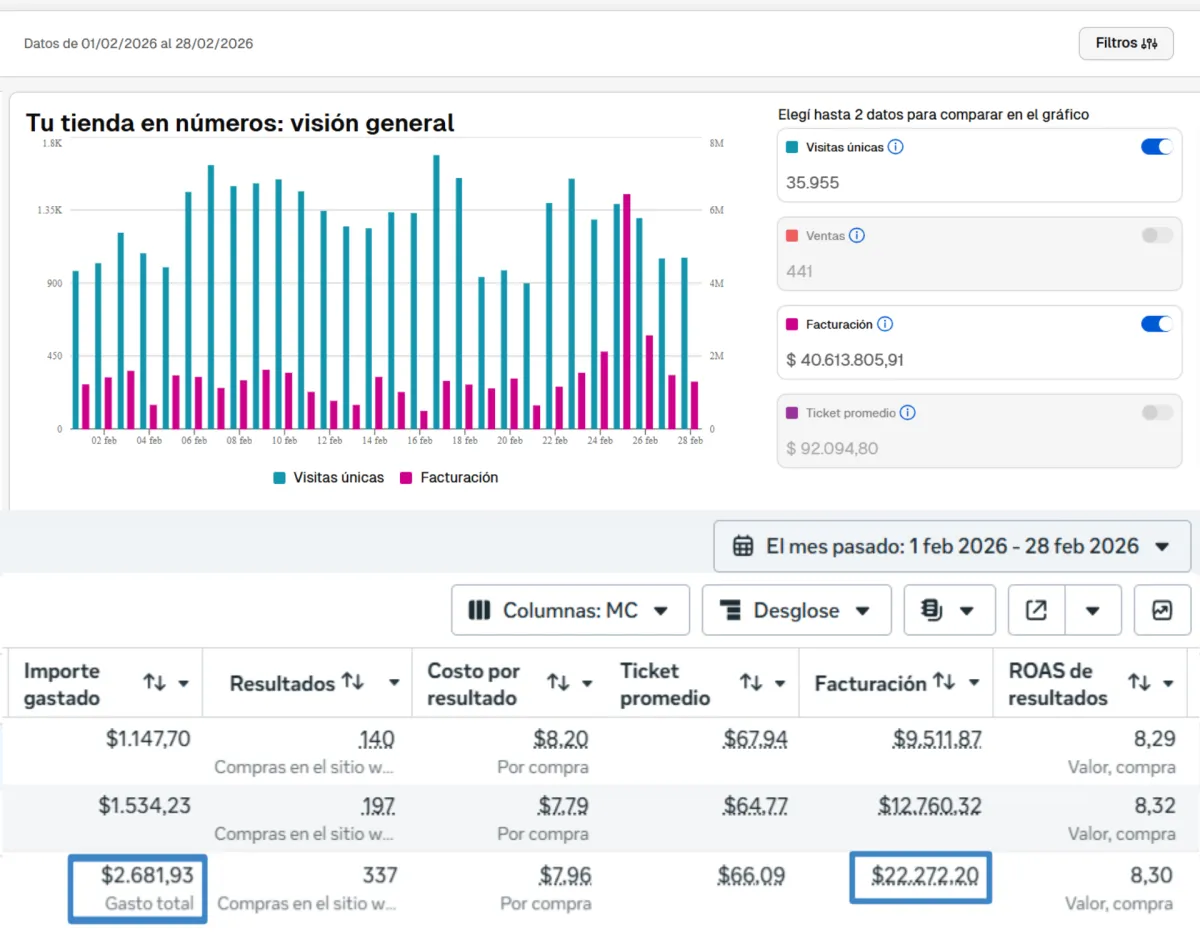1200x937 pixels.
Task: Click the tallest Facturación bar on 25 feb
Action: point(626,310)
